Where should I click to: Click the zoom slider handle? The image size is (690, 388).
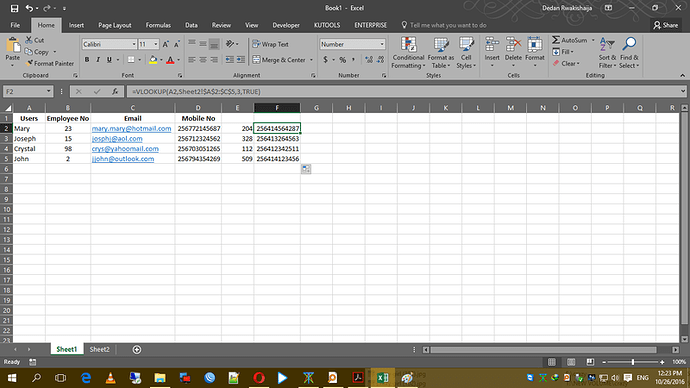coord(633,362)
